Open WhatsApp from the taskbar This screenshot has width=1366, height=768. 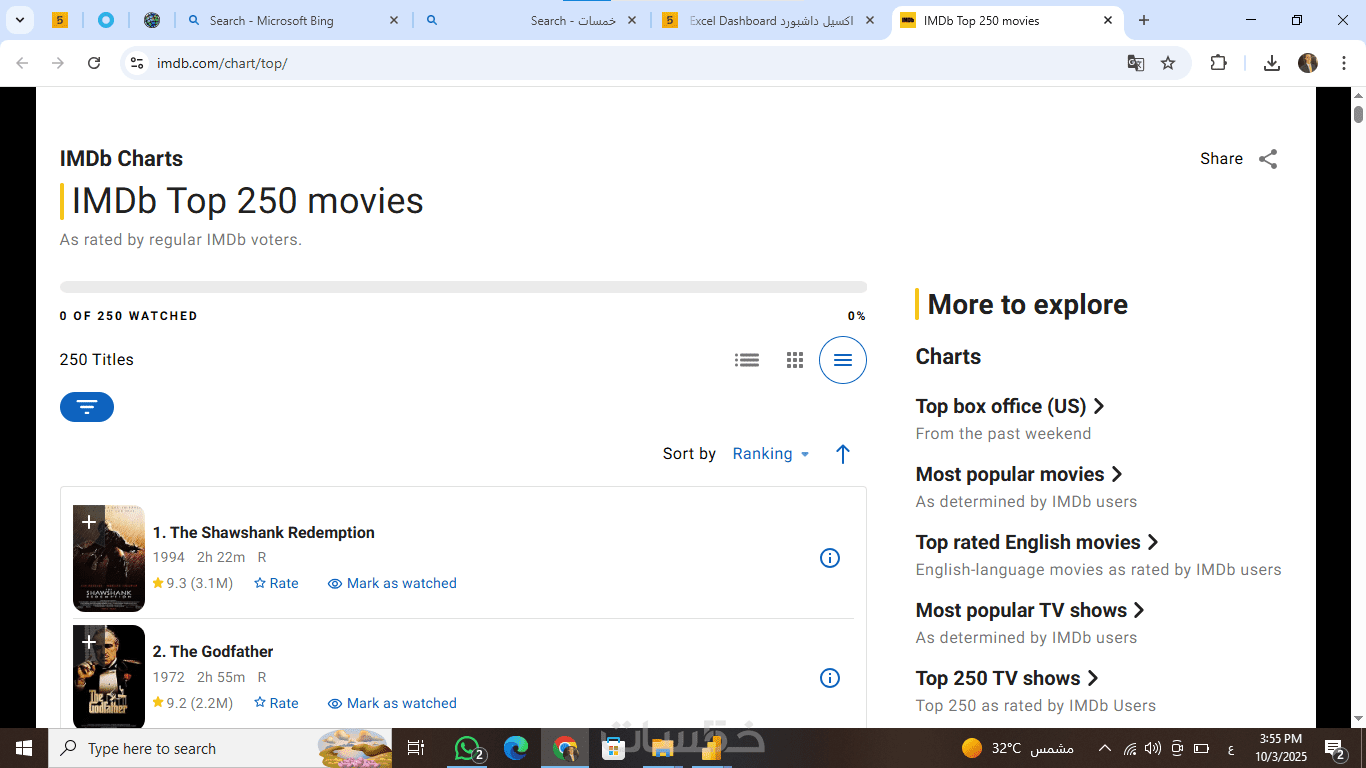point(469,748)
